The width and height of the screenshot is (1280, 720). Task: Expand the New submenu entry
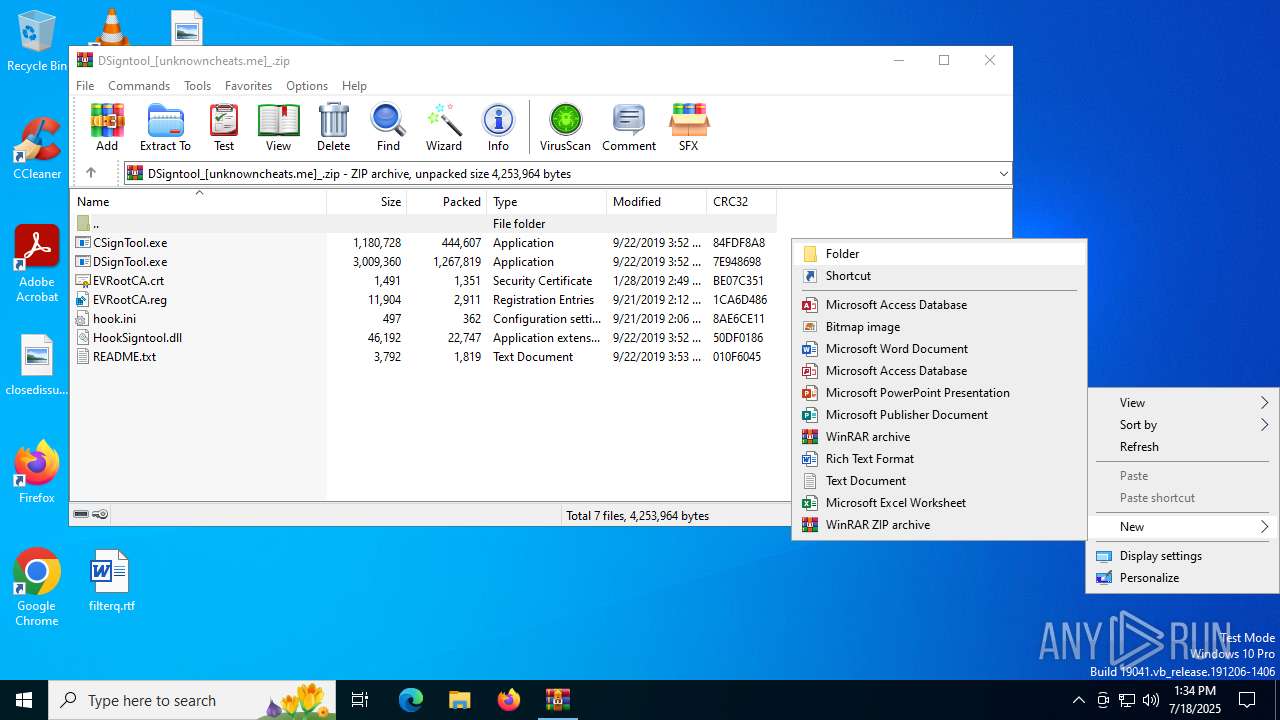(1182, 527)
